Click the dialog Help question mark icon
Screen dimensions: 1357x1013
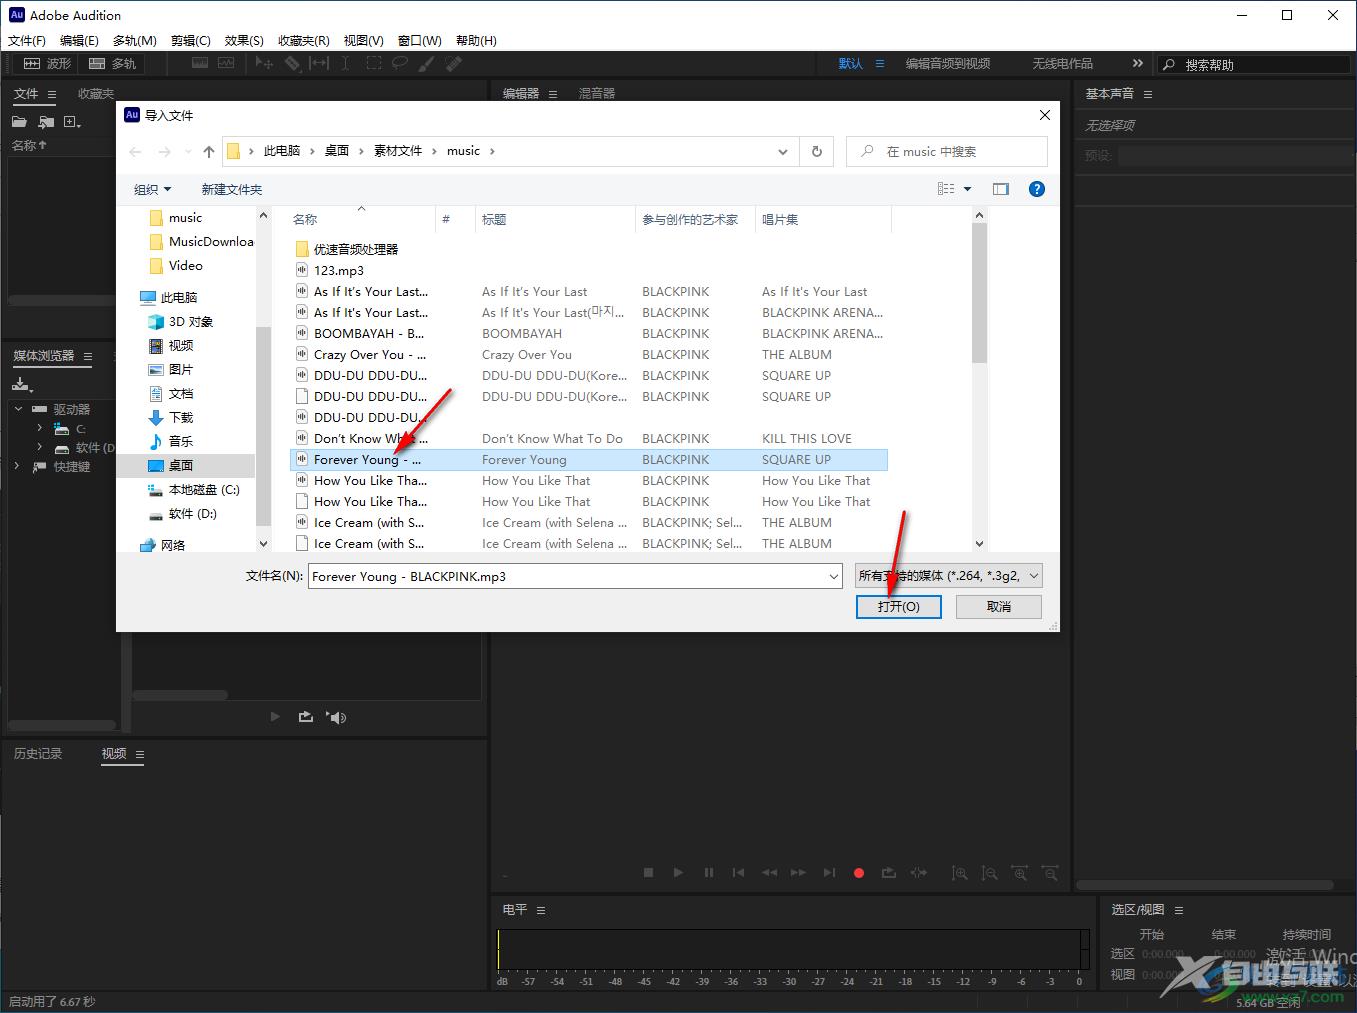(x=1037, y=189)
